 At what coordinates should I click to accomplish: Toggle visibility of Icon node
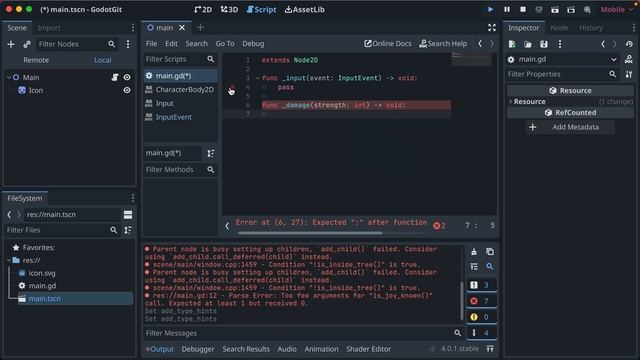click(x=127, y=90)
